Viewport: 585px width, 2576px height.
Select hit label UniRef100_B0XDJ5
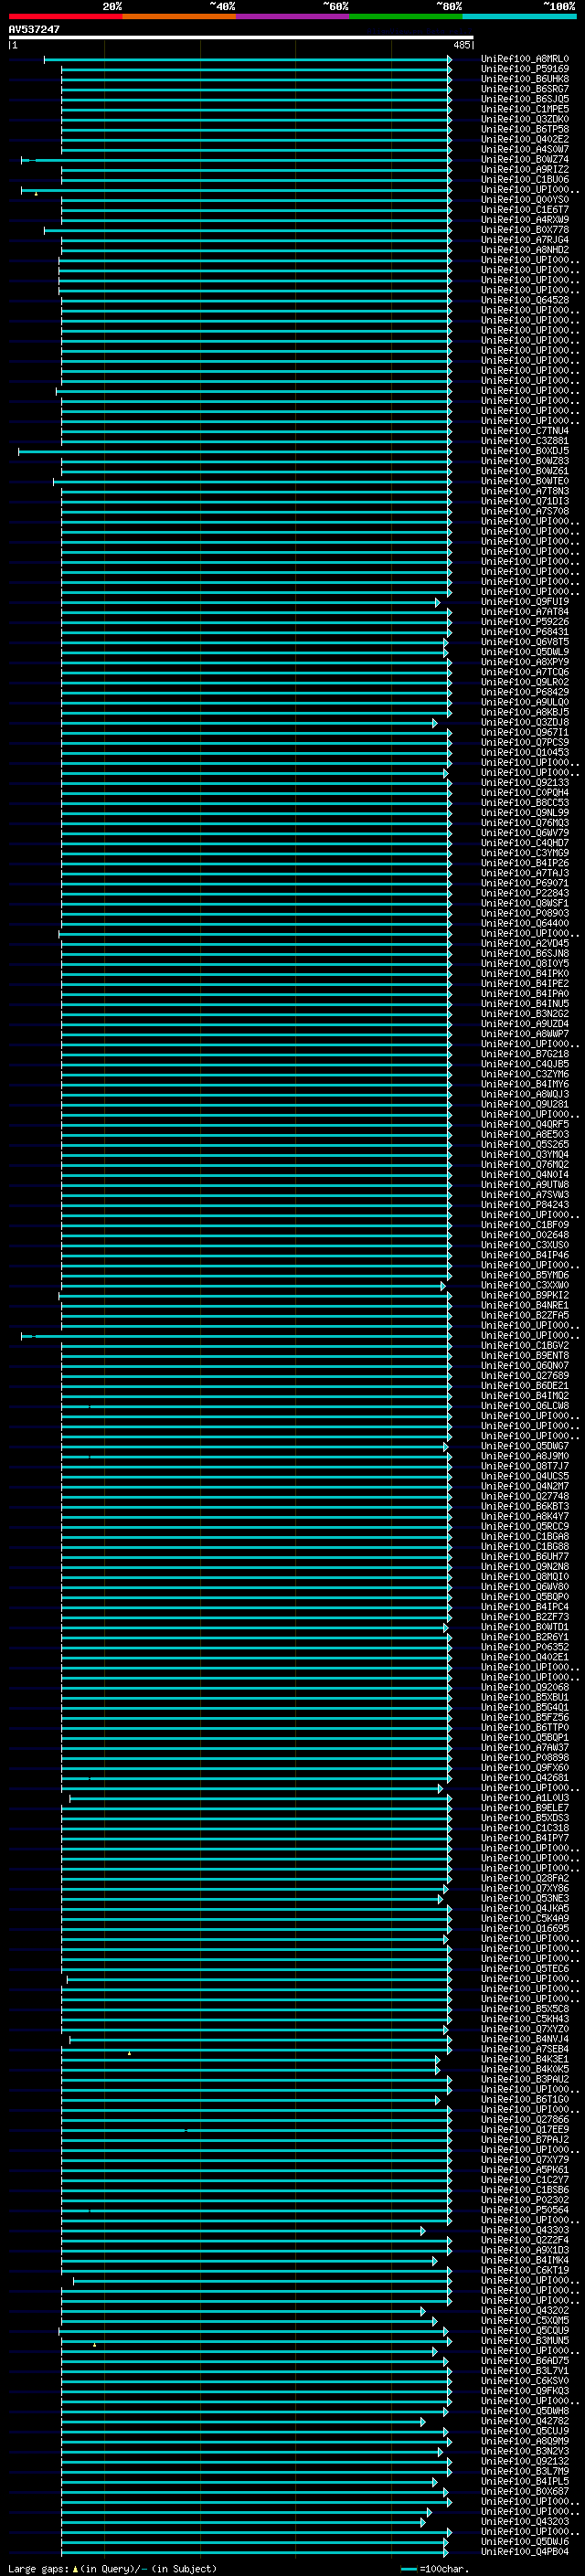[x=525, y=451]
